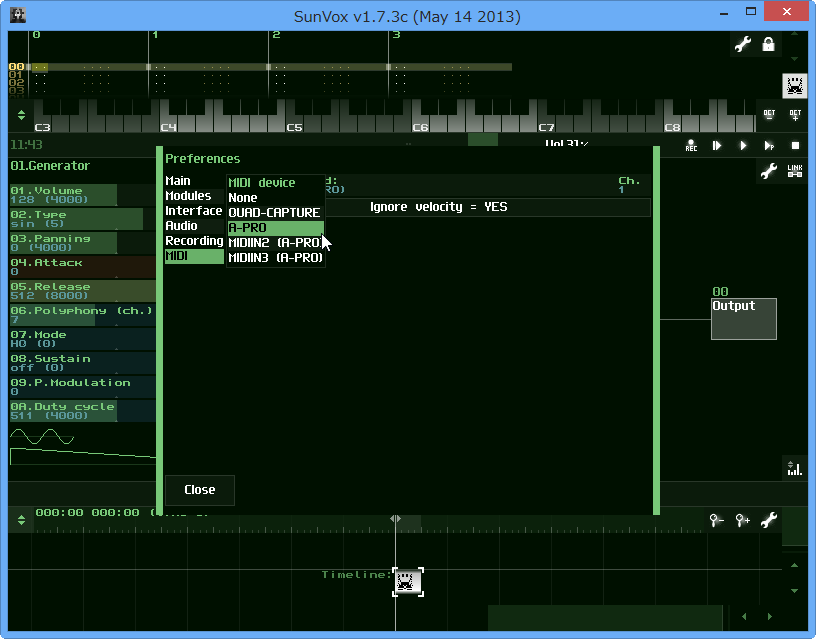Choose QUAD-CAPTURE as MIDI device
This screenshot has height=639, width=816.
pos(276,213)
